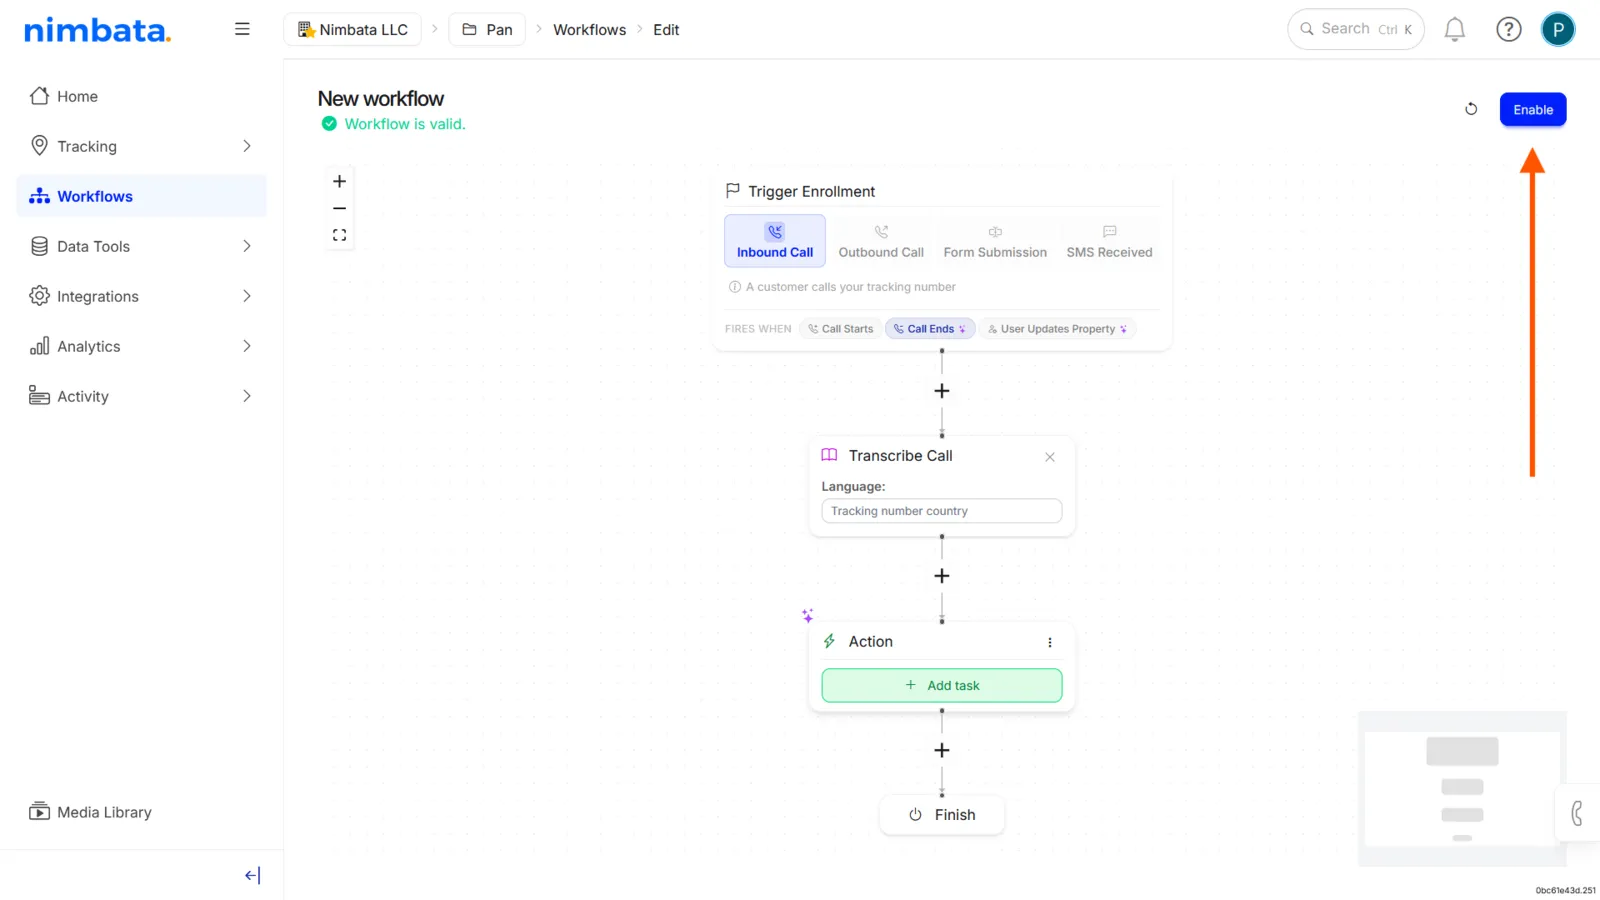Image resolution: width=1600 pixels, height=900 pixels.
Task: Click the Finish node
Action: coord(941,815)
